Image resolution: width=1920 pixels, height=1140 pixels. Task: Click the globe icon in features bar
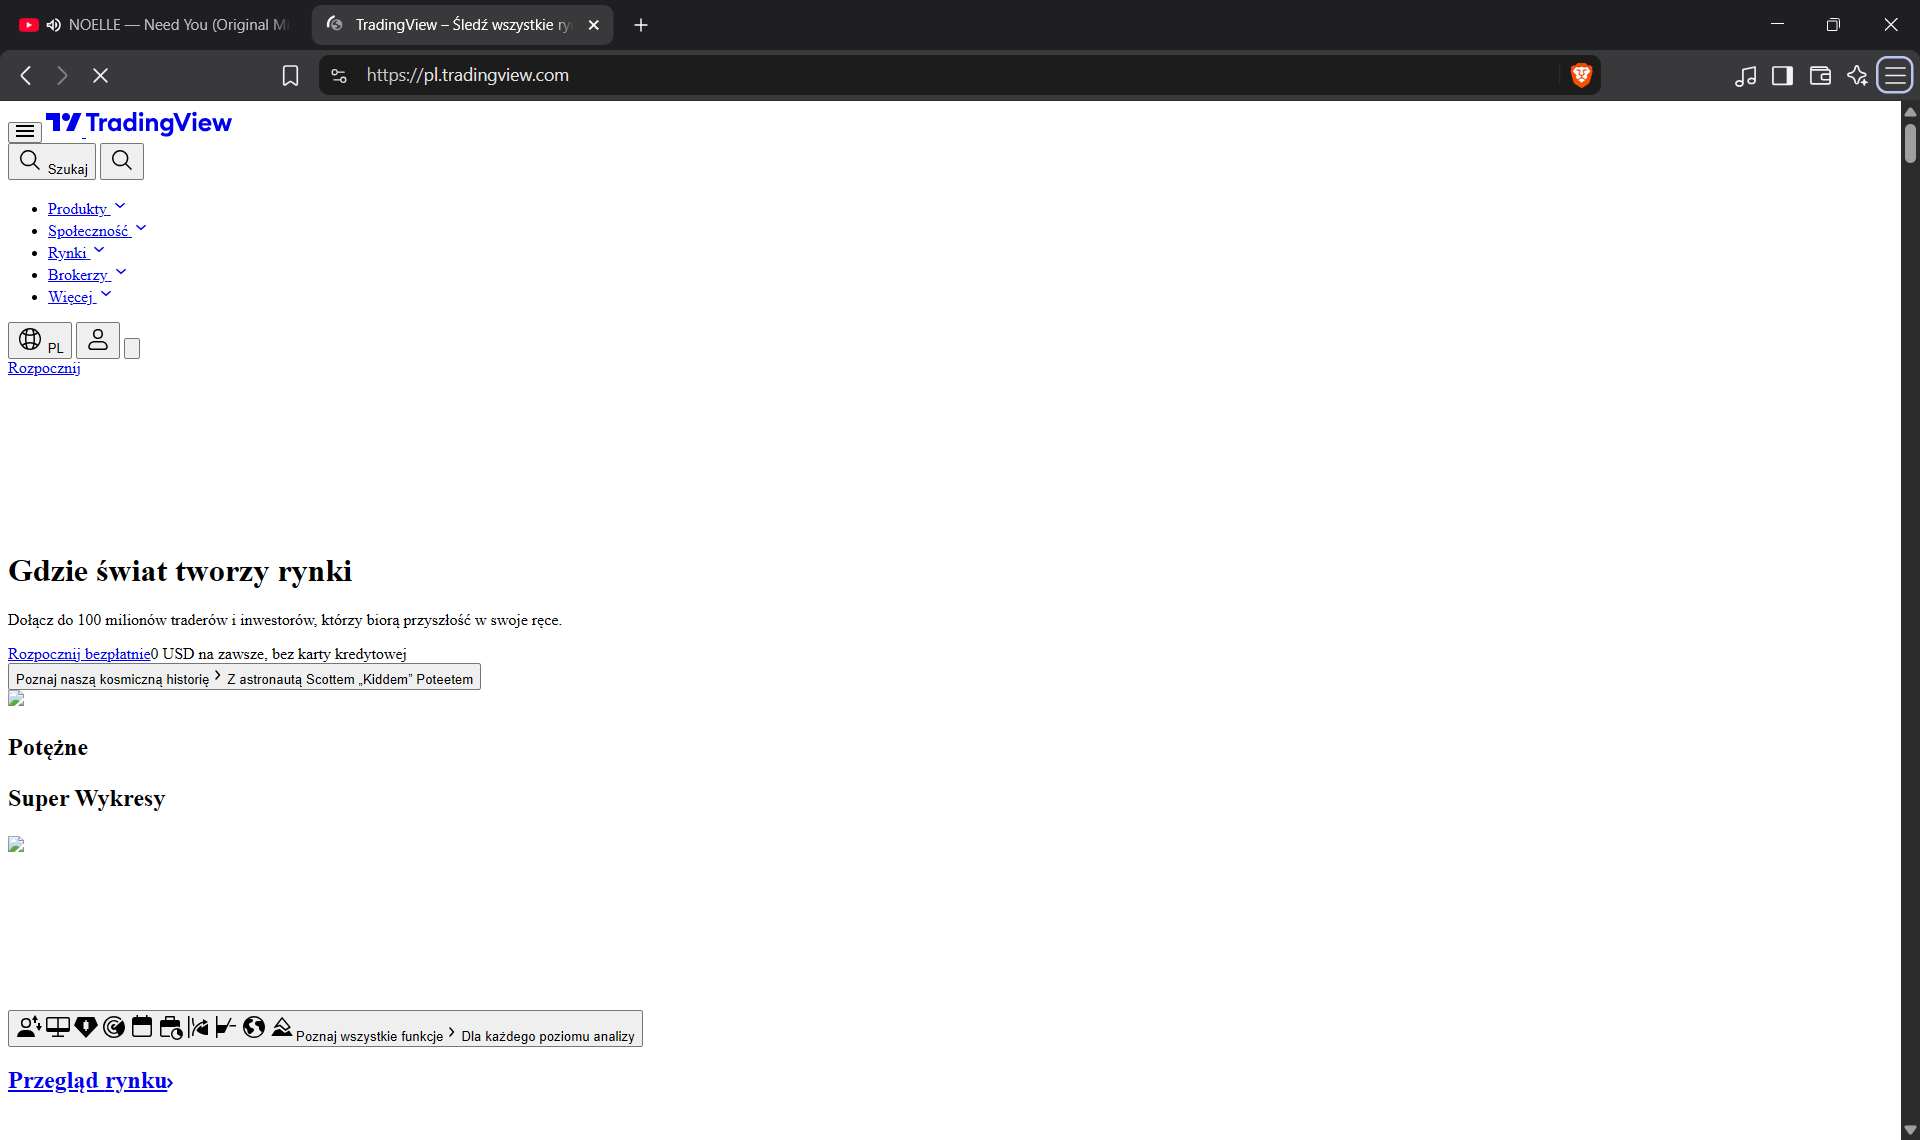tap(254, 1027)
